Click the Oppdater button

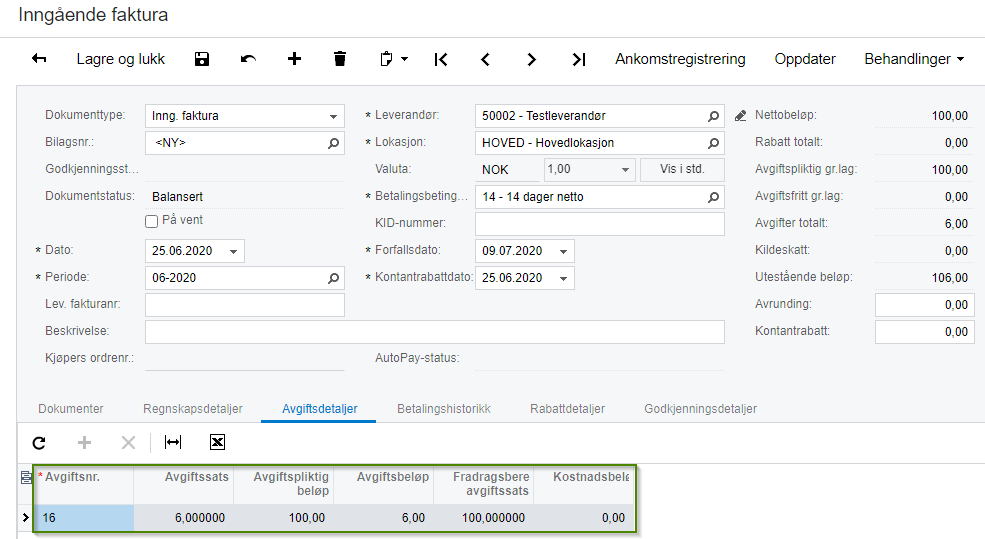point(805,59)
